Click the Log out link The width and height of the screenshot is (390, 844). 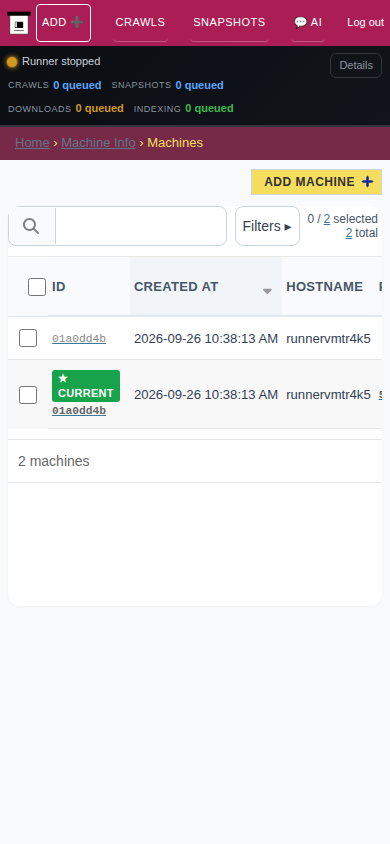[365, 23]
